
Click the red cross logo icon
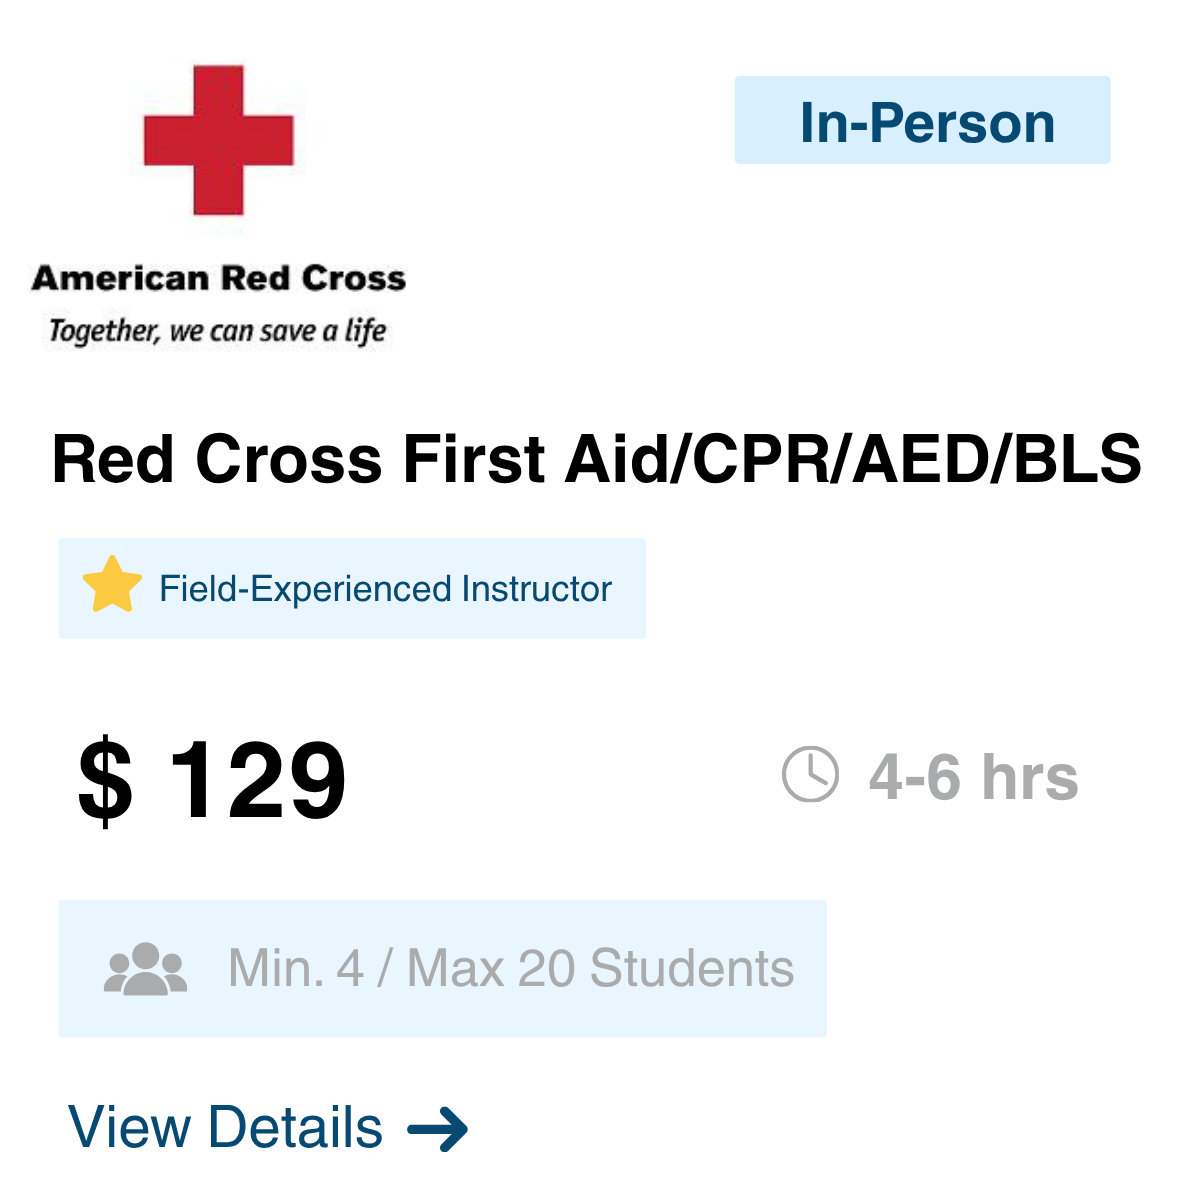click(x=218, y=140)
